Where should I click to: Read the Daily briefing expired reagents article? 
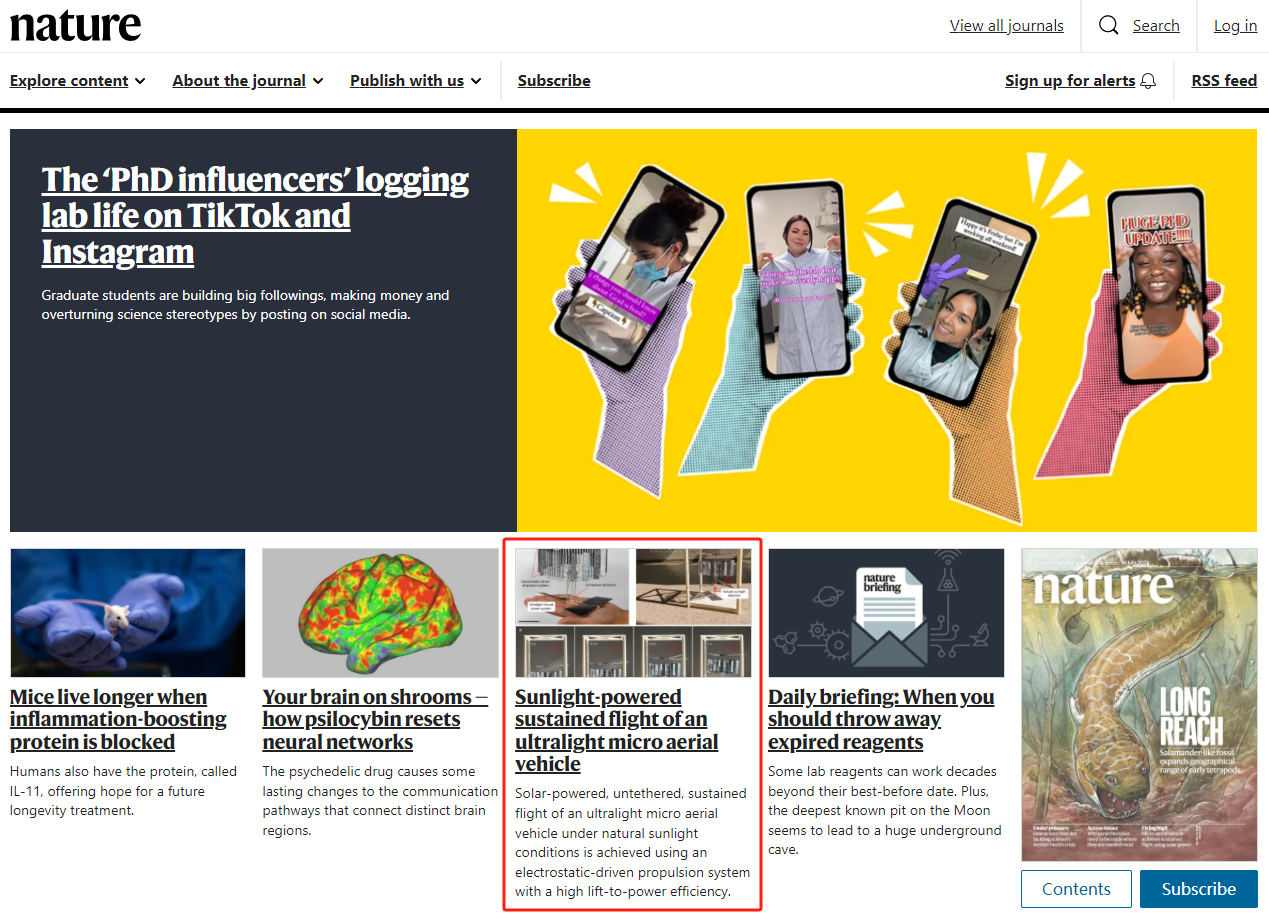coord(881,720)
